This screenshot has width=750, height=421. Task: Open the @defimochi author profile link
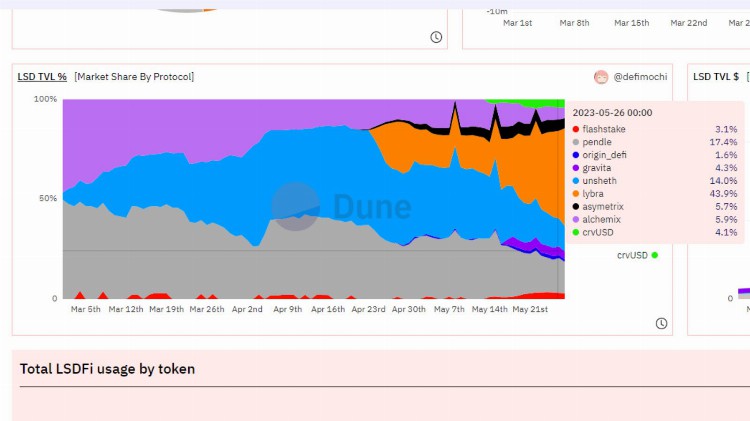coord(640,77)
